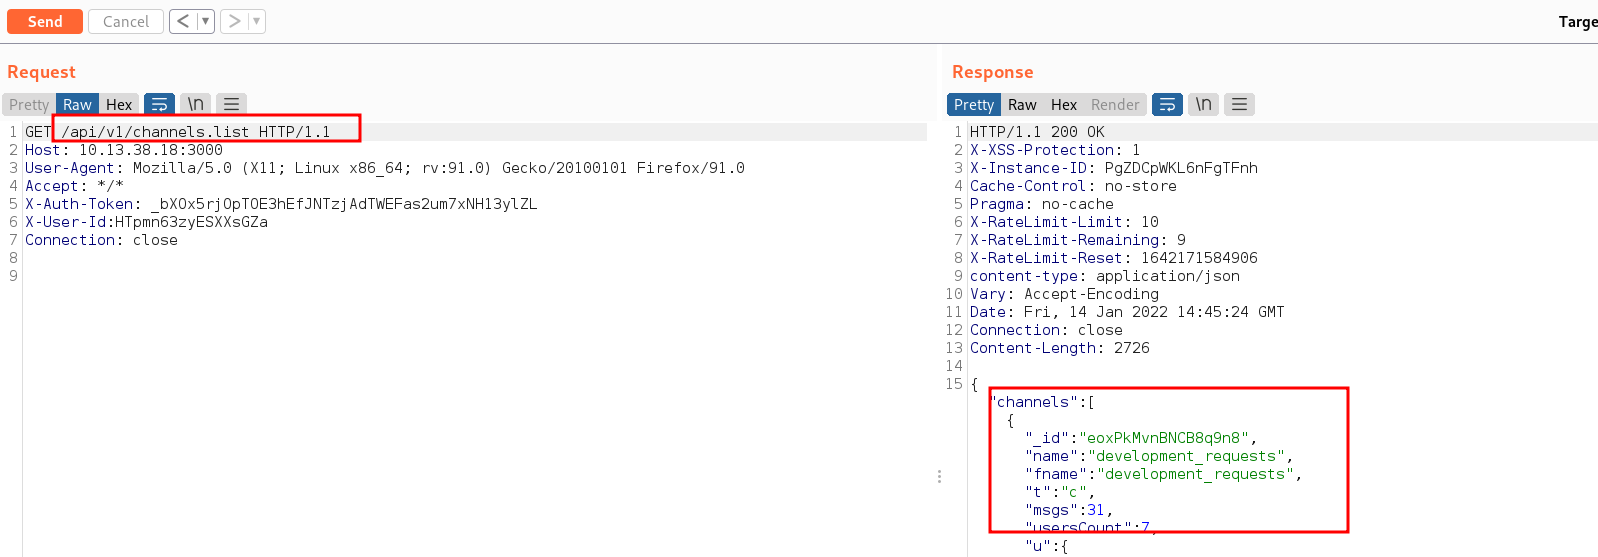This screenshot has width=1598, height=557.
Task: Switch Response view to Raw tab
Action: 1022,104
